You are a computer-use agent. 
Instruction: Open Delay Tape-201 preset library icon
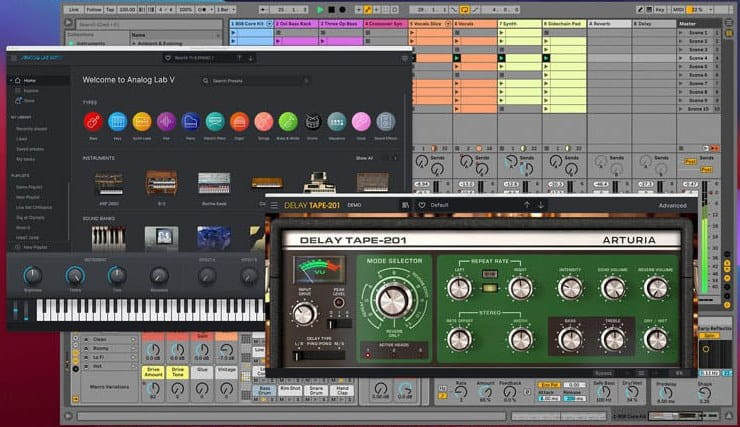coord(406,205)
